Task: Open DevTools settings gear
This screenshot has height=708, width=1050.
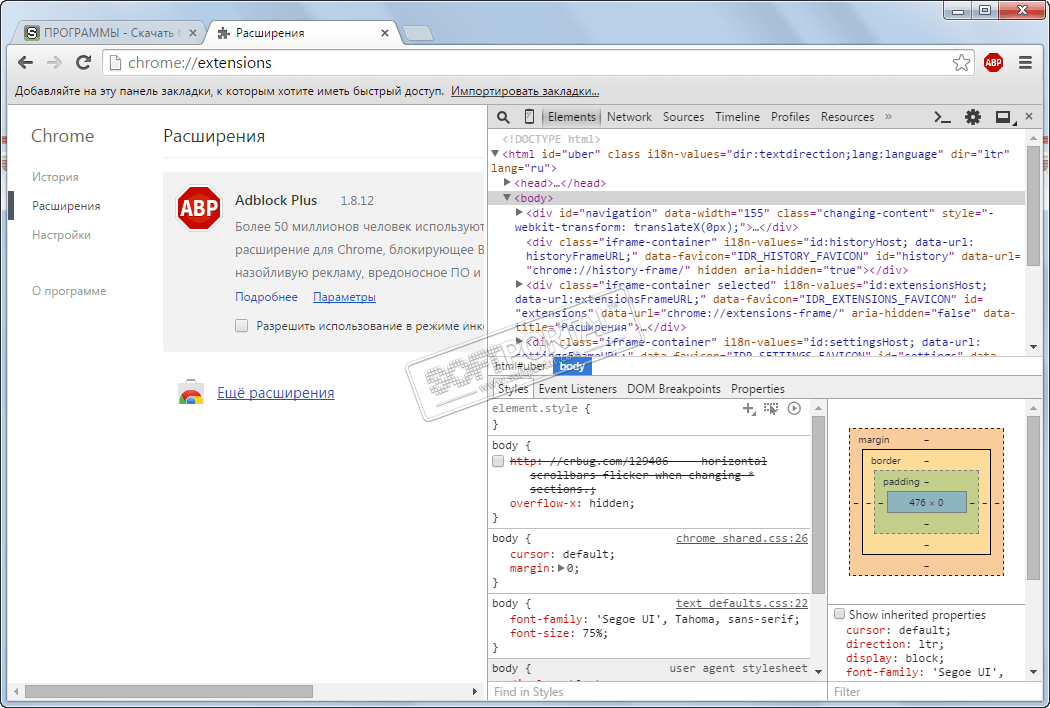Action: click(972, 117)
